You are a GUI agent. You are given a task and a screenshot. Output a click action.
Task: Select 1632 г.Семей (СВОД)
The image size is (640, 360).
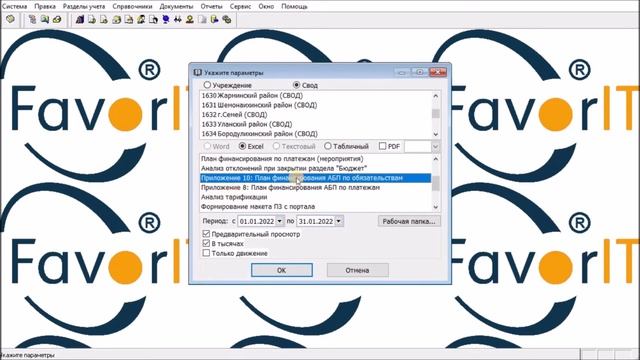[x=316, y=115]
